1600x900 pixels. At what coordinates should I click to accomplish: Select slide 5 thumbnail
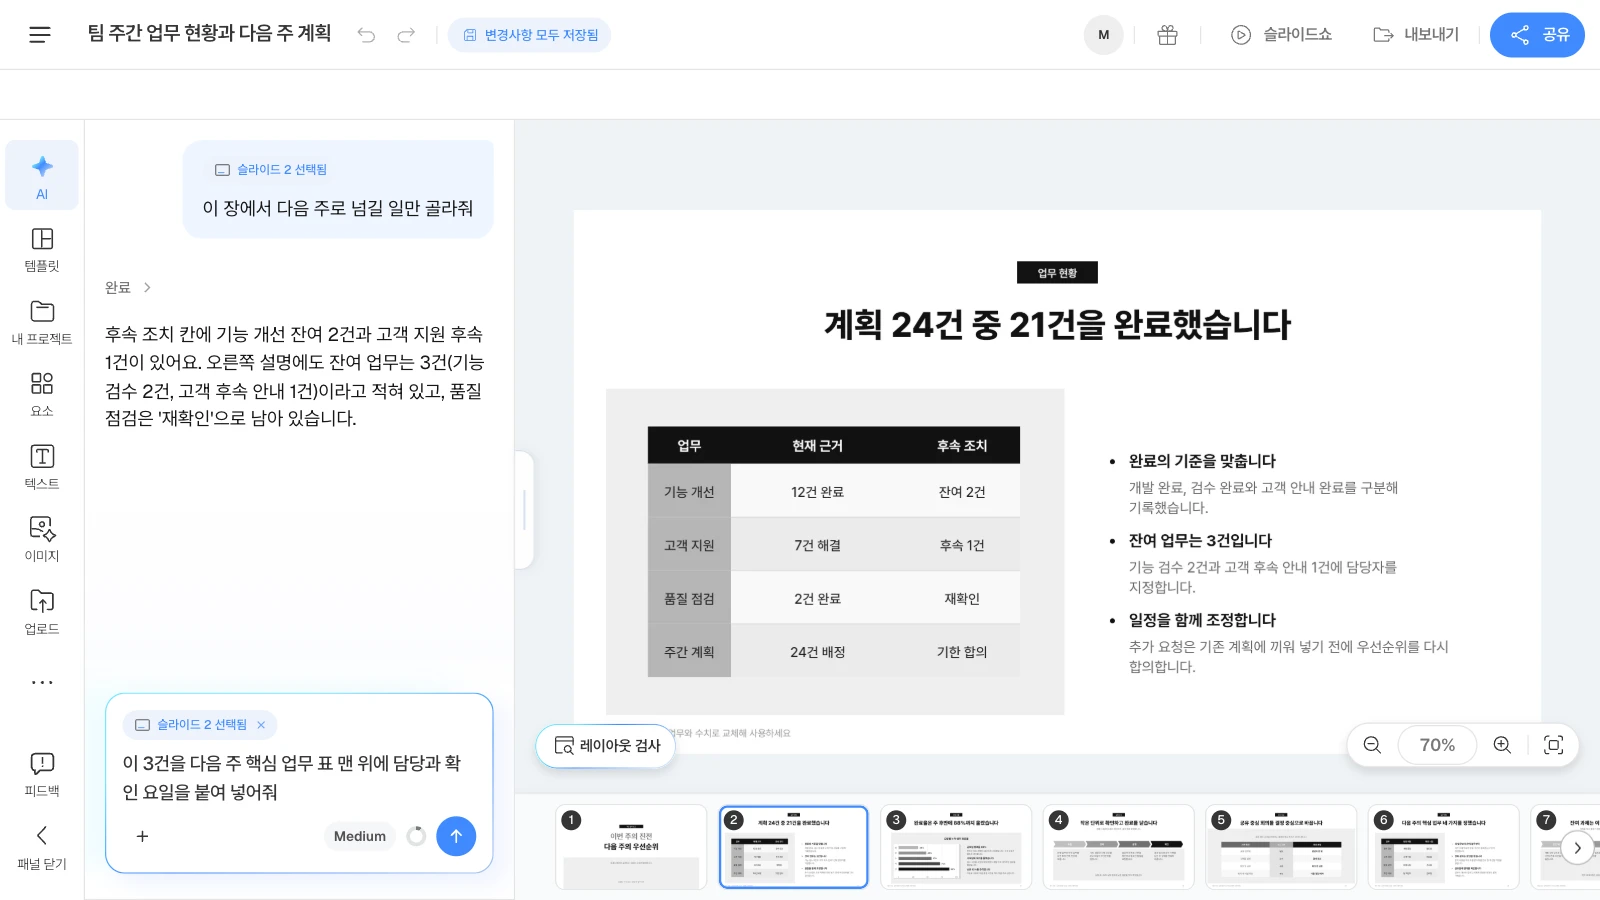click(1281, 847)
